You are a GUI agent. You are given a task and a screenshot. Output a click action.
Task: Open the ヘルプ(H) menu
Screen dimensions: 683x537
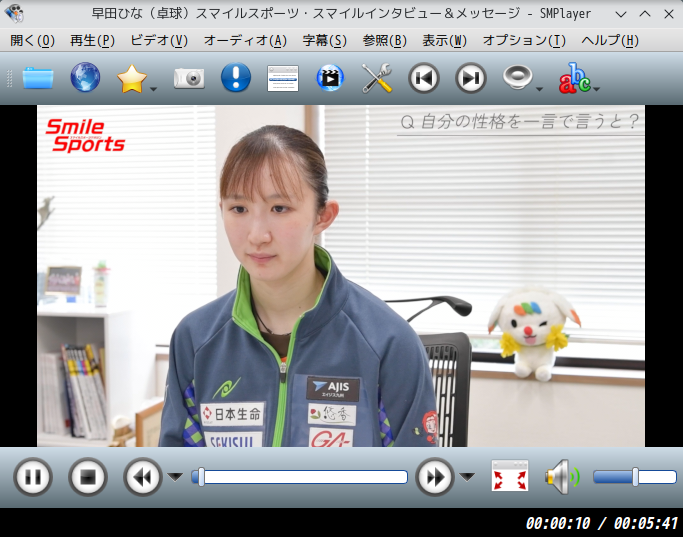610,41
